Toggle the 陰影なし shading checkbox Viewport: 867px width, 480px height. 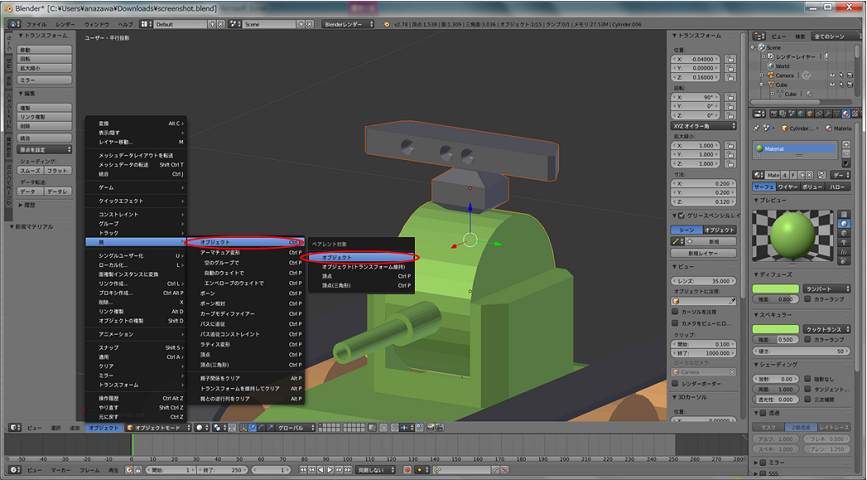pyautogui.click(x=807, y=379)
